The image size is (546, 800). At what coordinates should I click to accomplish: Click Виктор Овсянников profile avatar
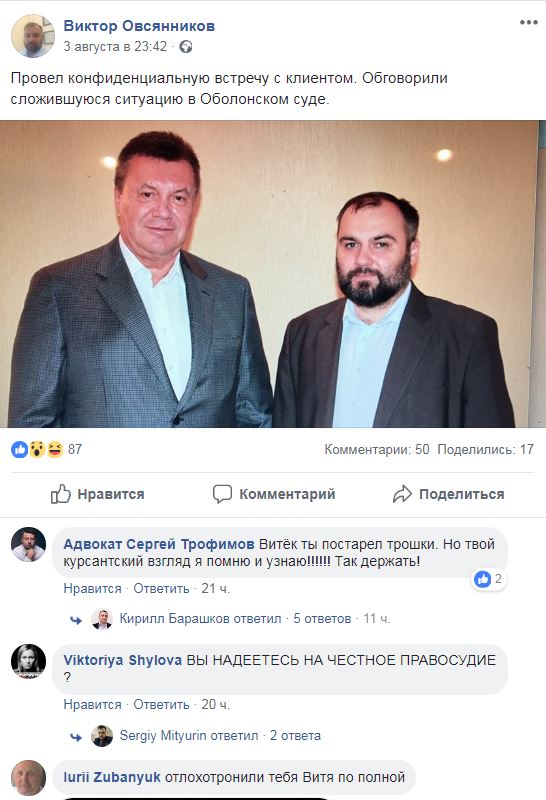[33, 36]
